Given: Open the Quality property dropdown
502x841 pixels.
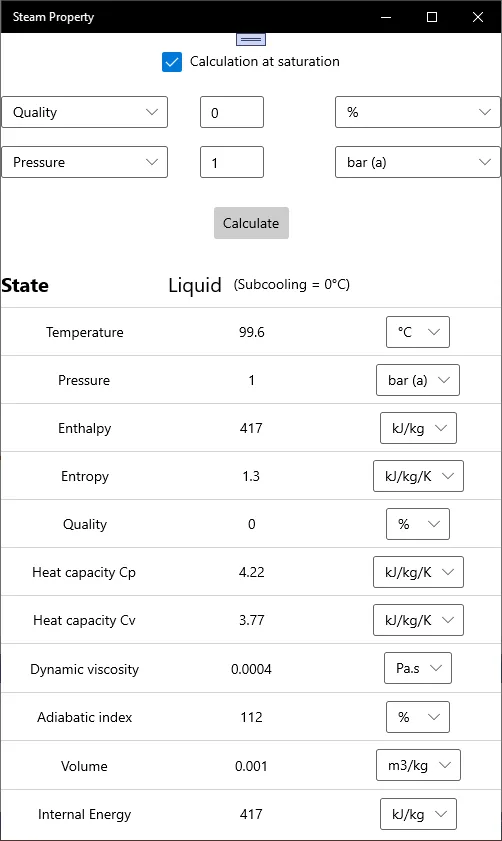Looking at the screenshot, I should (85, 112).
